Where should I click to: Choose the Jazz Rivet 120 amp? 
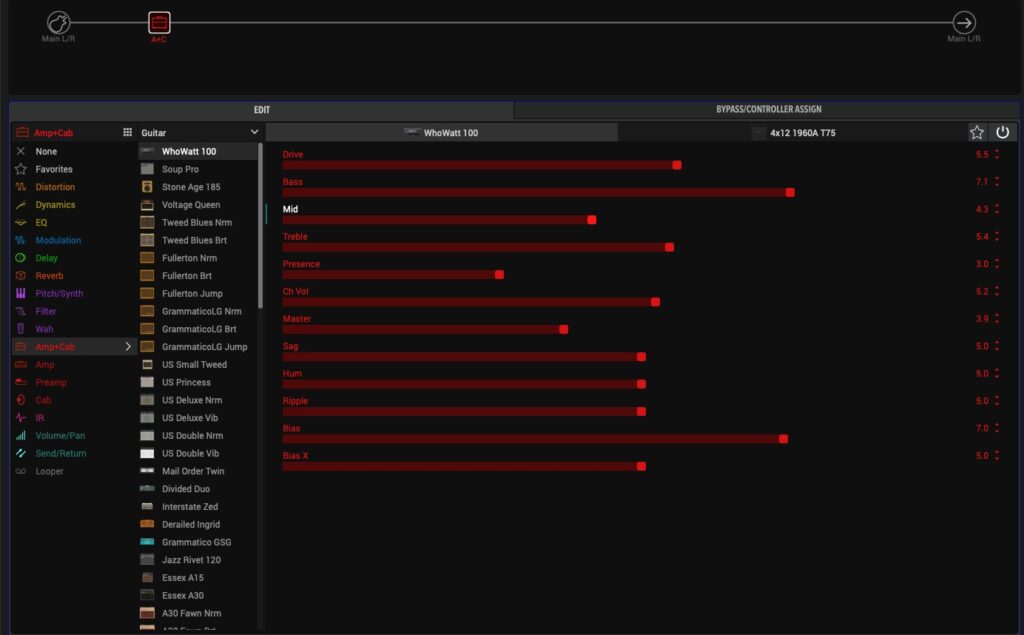192,560
